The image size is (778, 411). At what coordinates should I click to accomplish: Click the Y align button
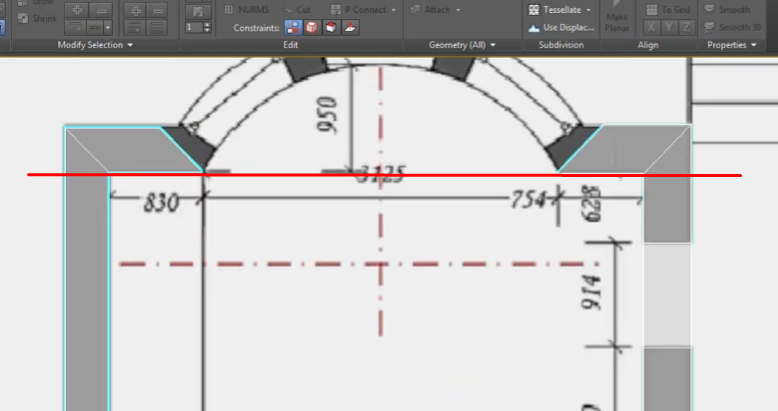click(669, 27)
